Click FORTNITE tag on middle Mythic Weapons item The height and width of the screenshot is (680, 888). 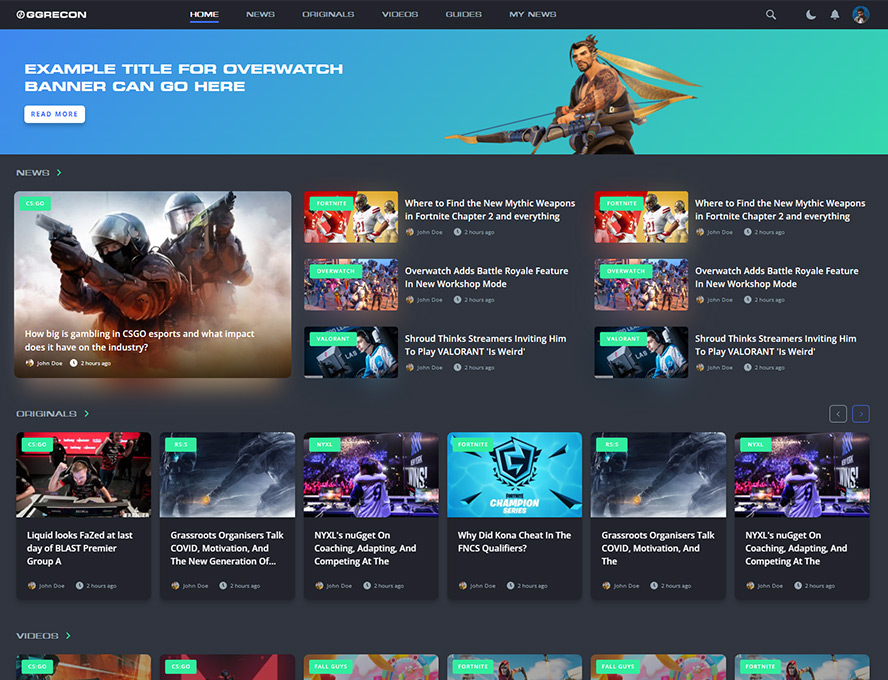coord(331,203)
